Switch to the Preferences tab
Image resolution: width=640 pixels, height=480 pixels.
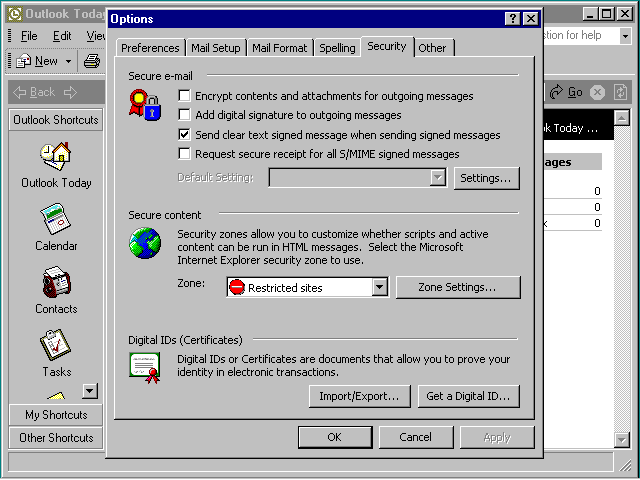point(150,48)
